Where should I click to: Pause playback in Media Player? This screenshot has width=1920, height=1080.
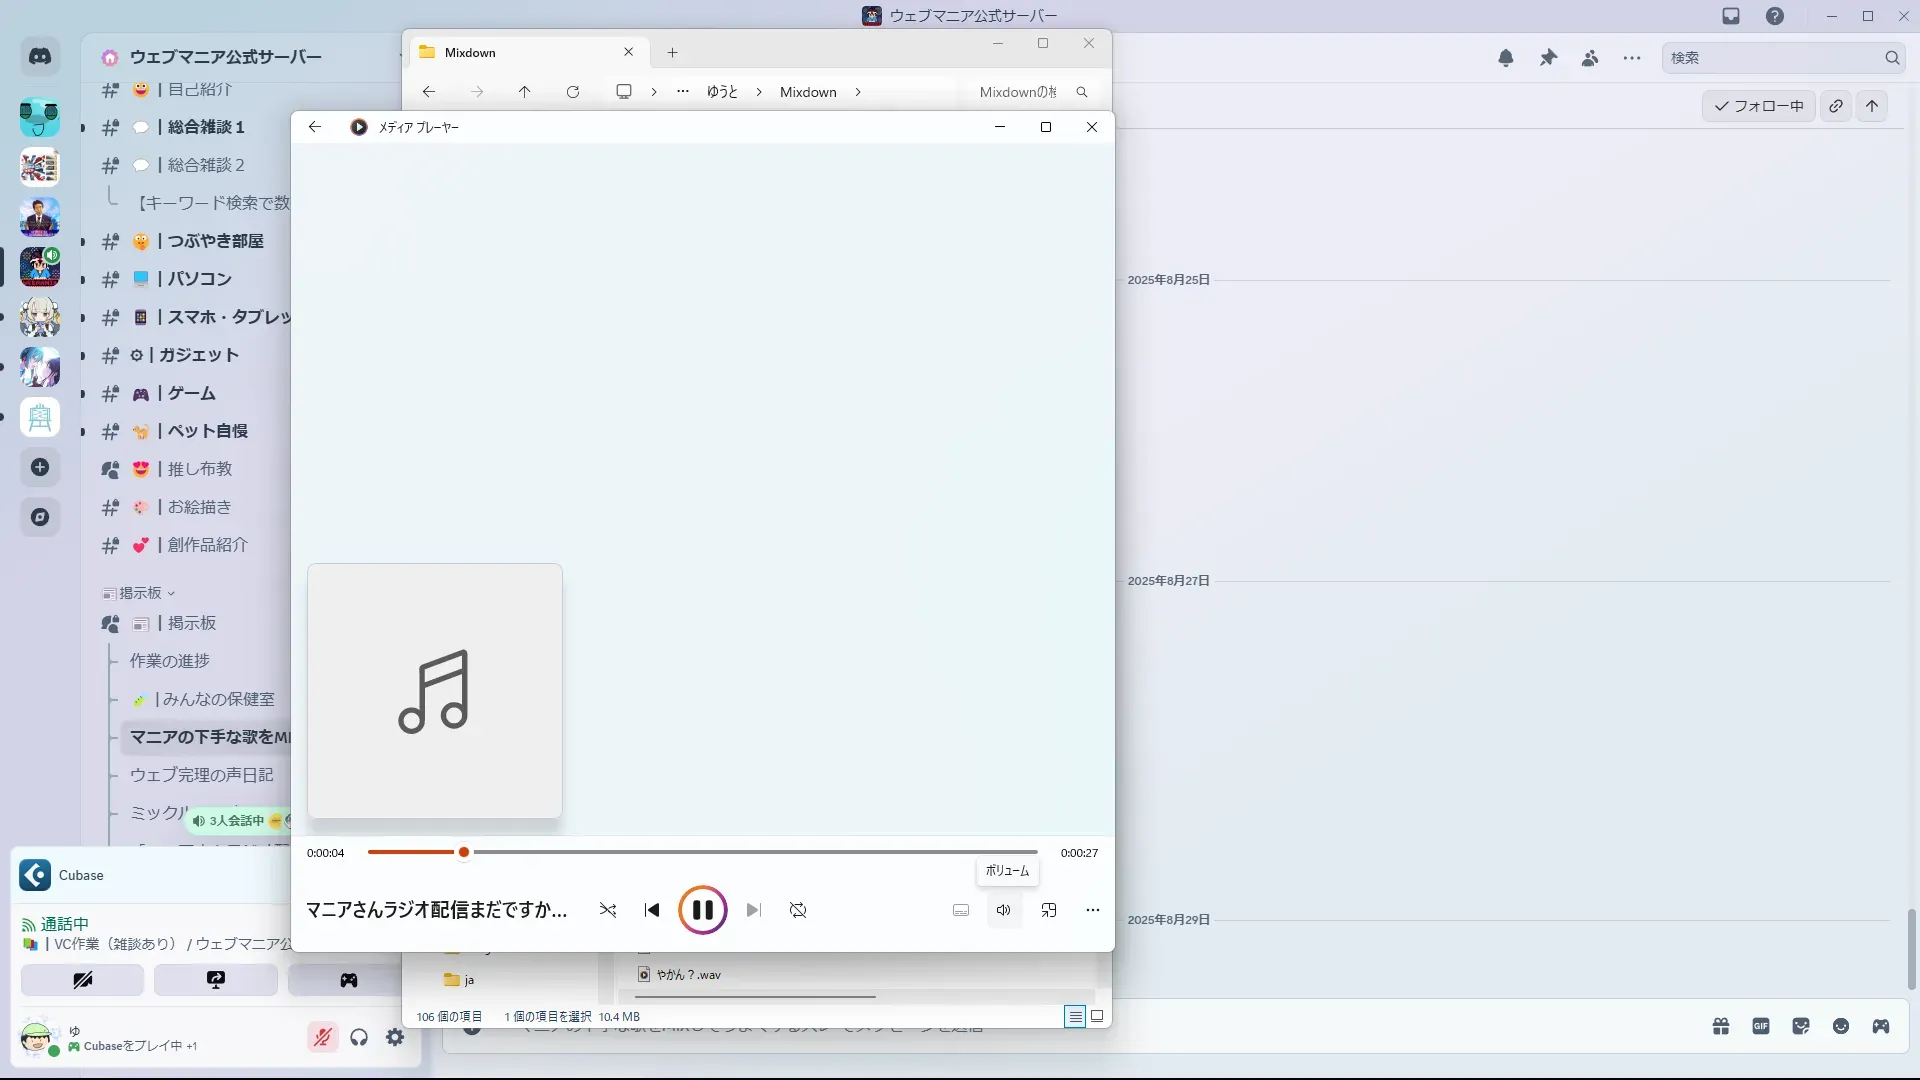tap(702, 910)
